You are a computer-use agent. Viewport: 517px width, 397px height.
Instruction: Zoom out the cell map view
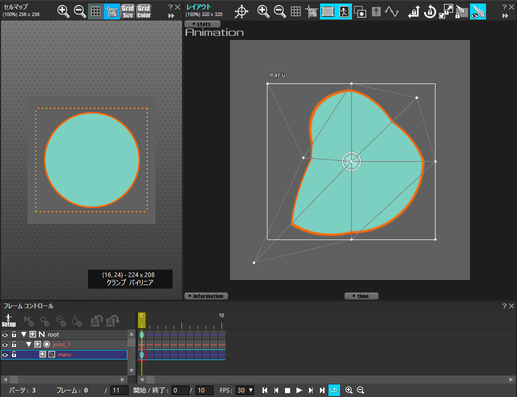coord(79,11)
